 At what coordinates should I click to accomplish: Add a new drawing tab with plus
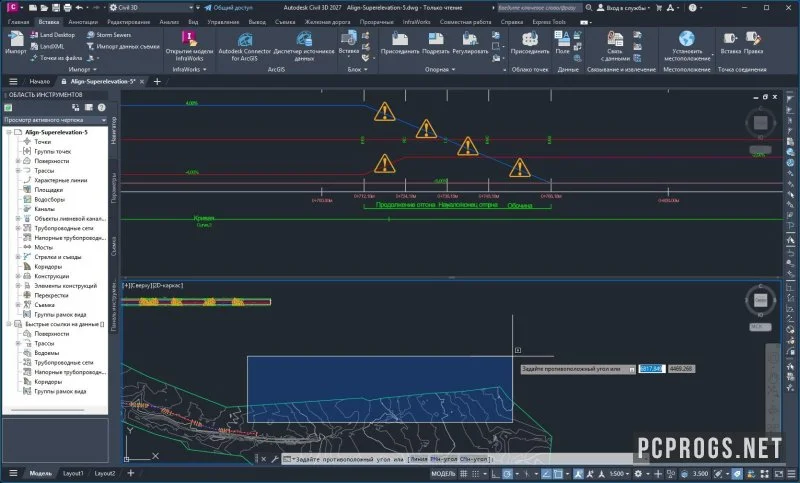click(157, 82)
